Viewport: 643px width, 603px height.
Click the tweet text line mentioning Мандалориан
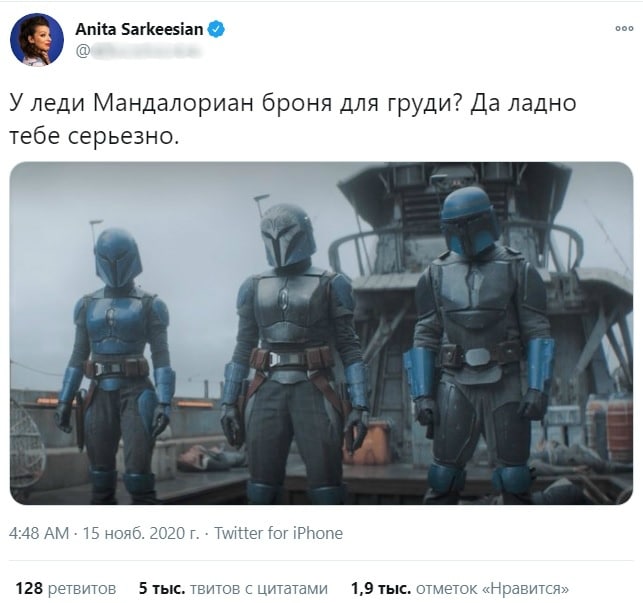click(293, 103)
